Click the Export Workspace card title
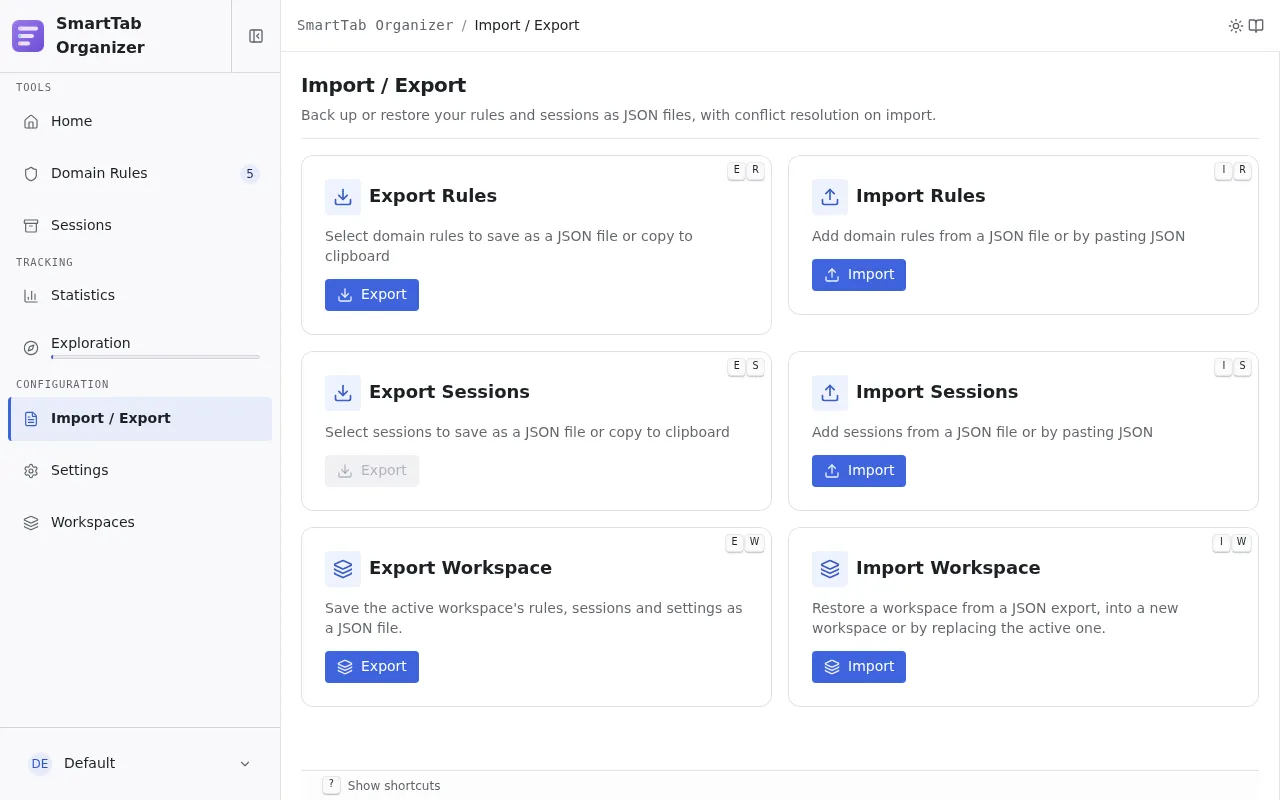 click(x=460, y=568)
